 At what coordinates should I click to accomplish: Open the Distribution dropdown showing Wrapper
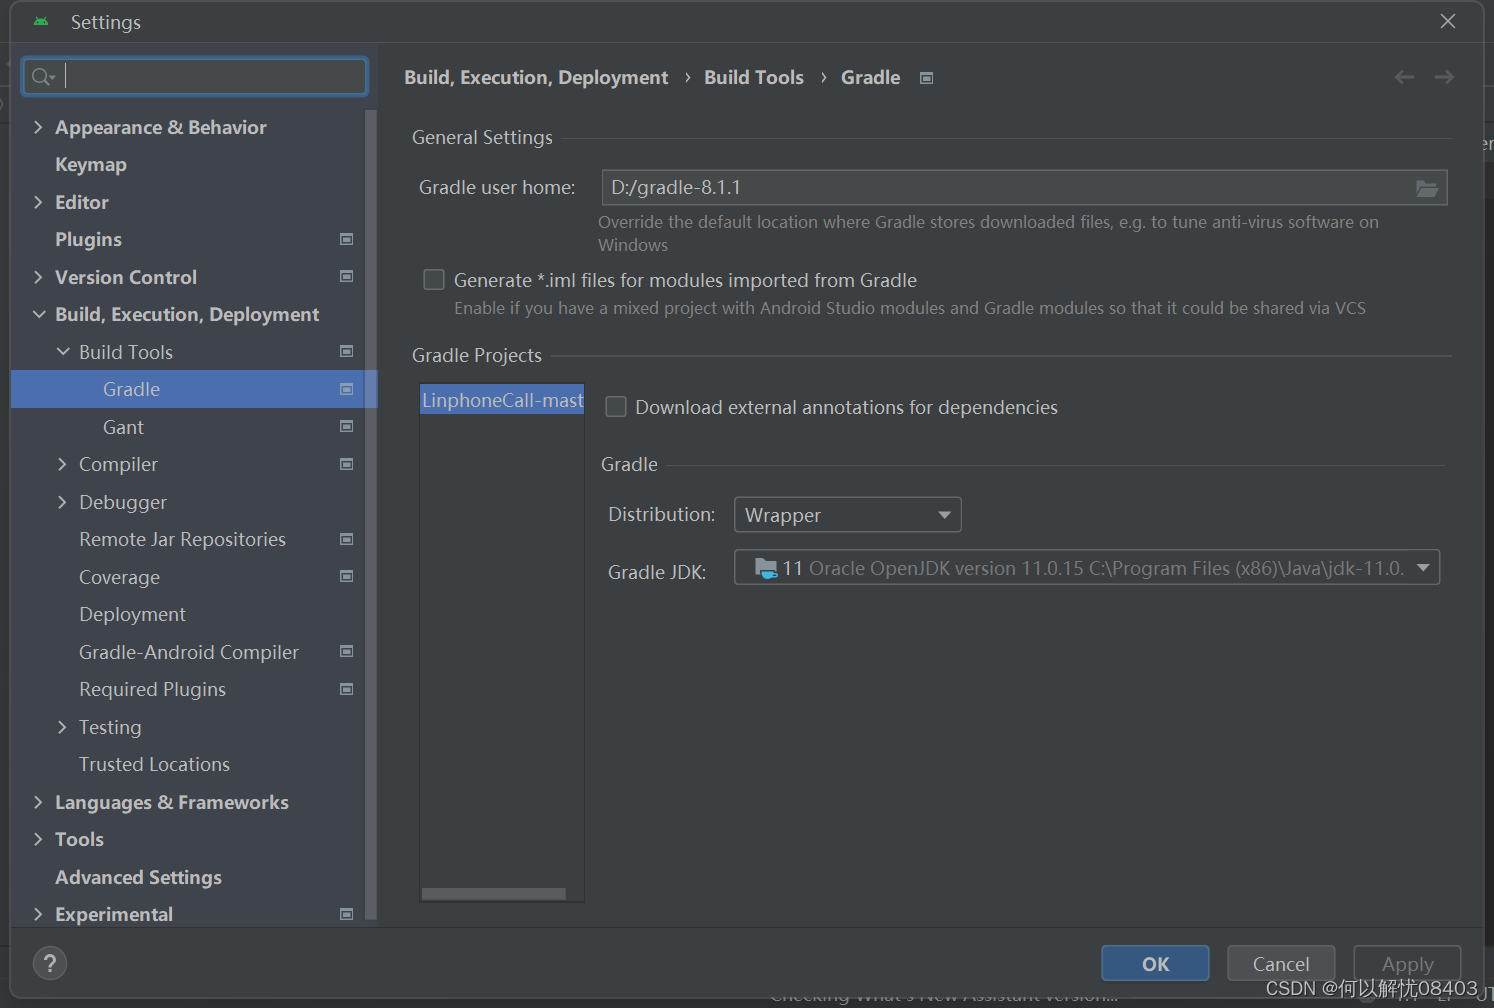point(847,514)
